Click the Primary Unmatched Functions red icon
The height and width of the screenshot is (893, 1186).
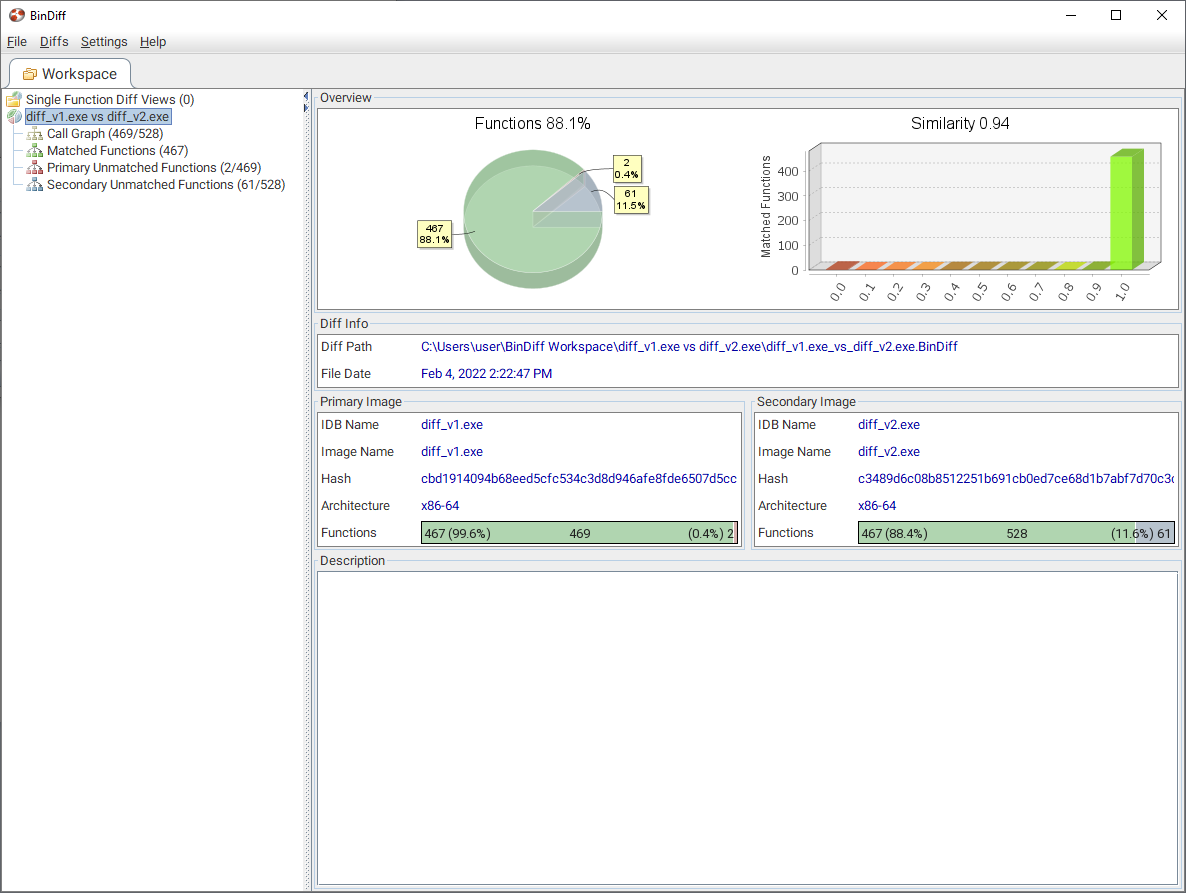pos(35,168)
